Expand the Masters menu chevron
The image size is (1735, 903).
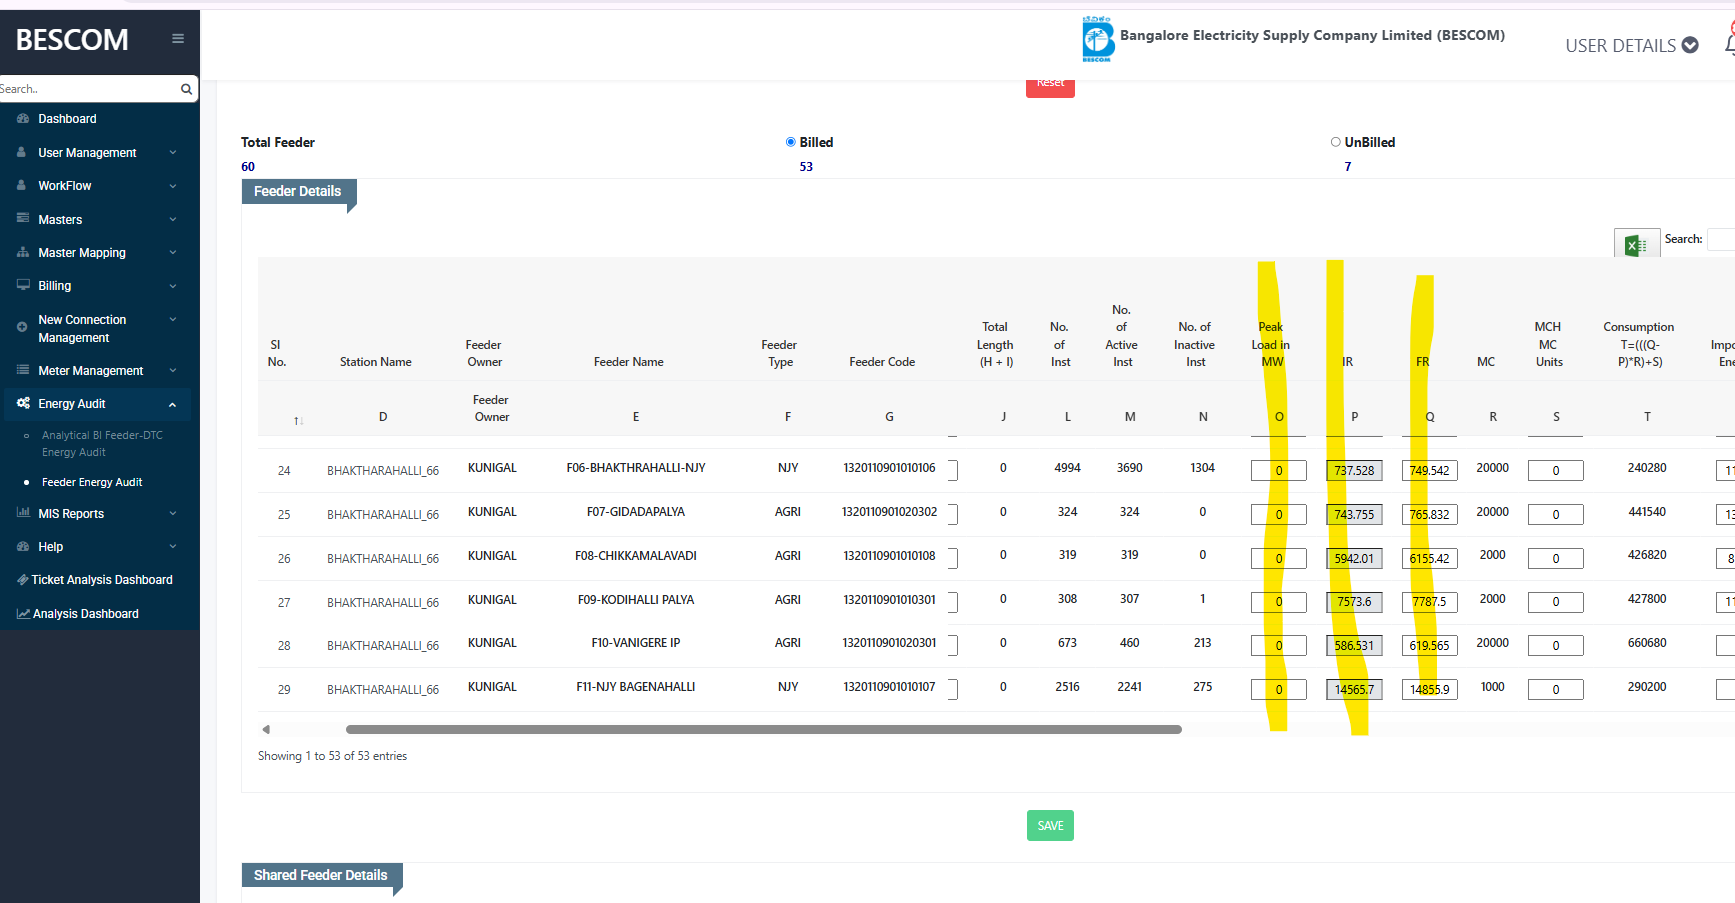click(x=173, y=219)
